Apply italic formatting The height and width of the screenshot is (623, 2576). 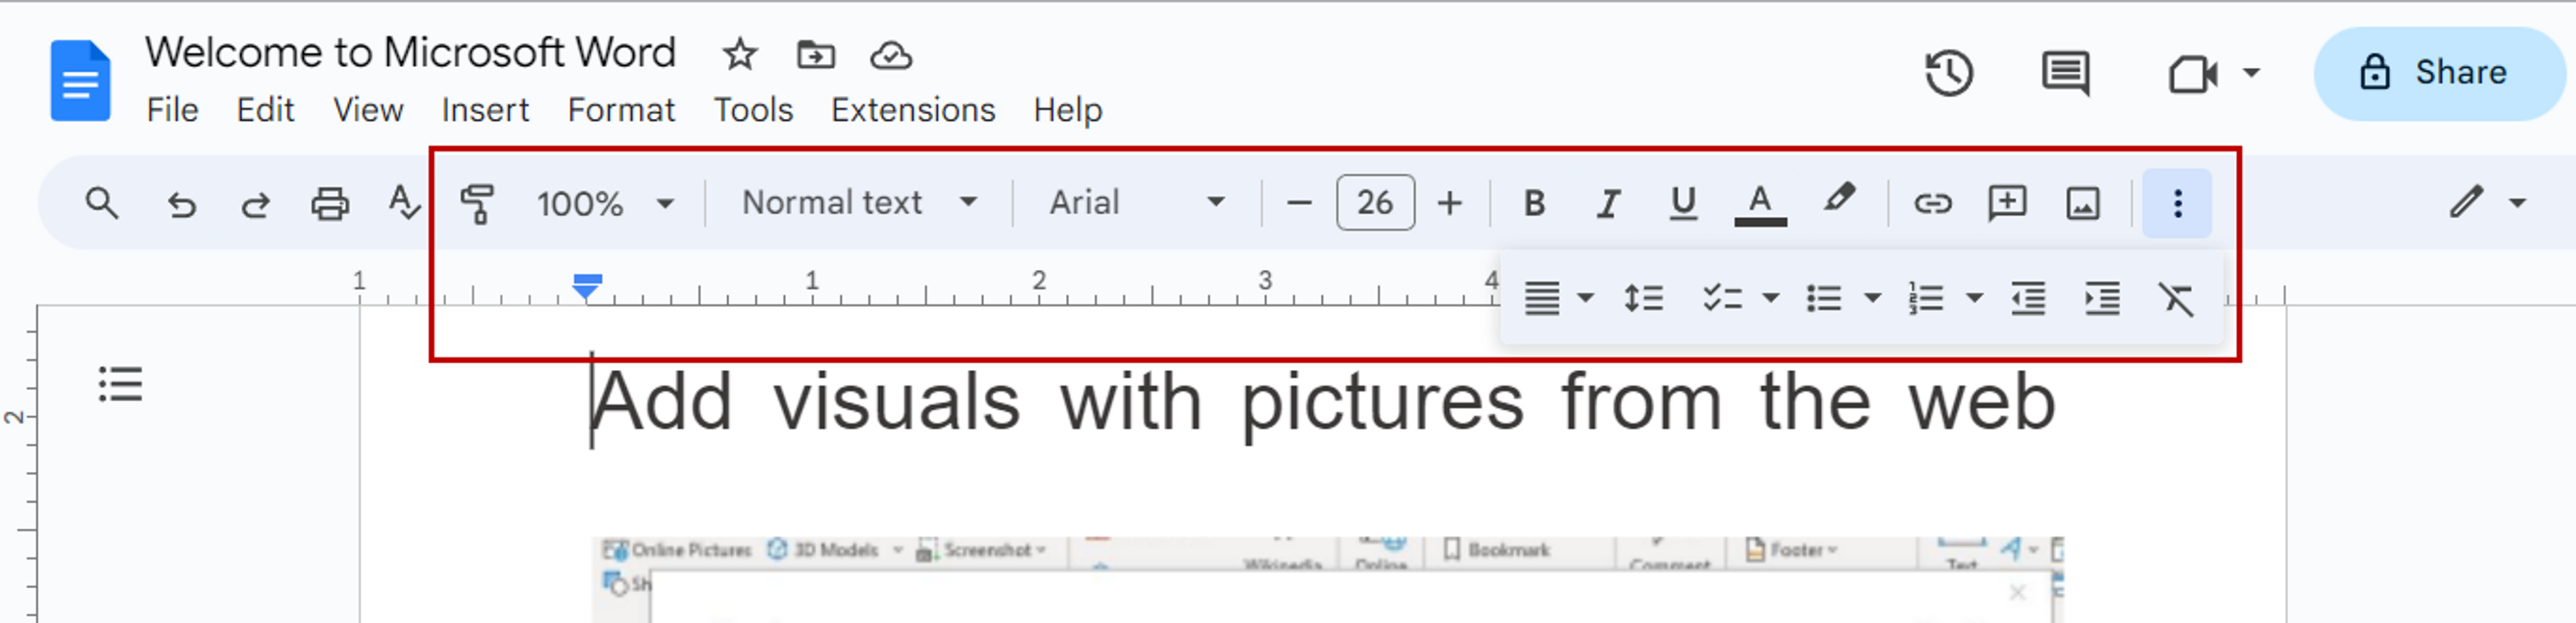click(1607, 202)
